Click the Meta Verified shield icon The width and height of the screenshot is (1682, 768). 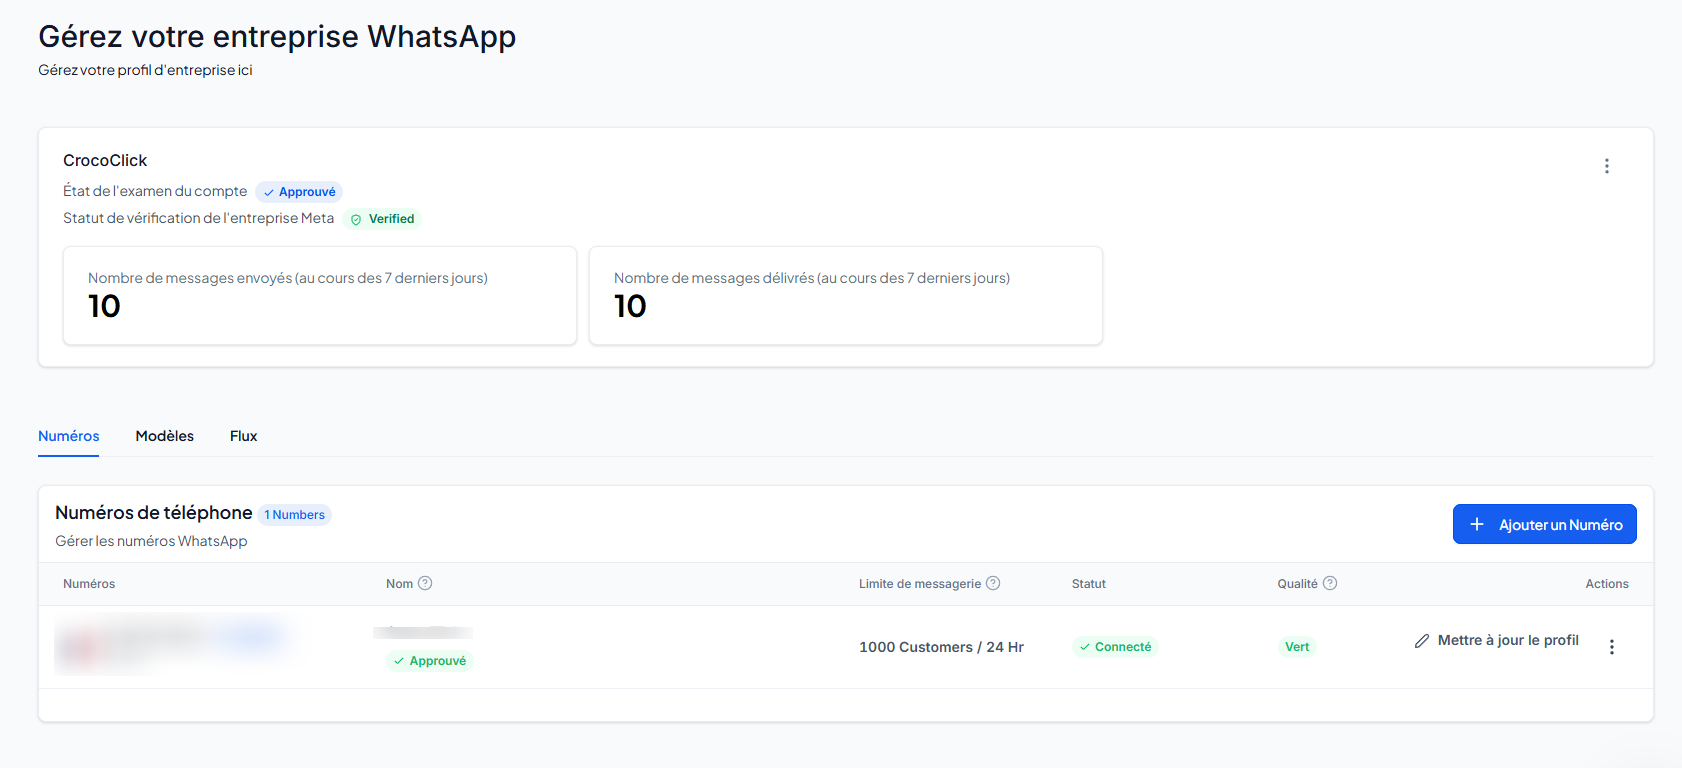coord(356,220)
